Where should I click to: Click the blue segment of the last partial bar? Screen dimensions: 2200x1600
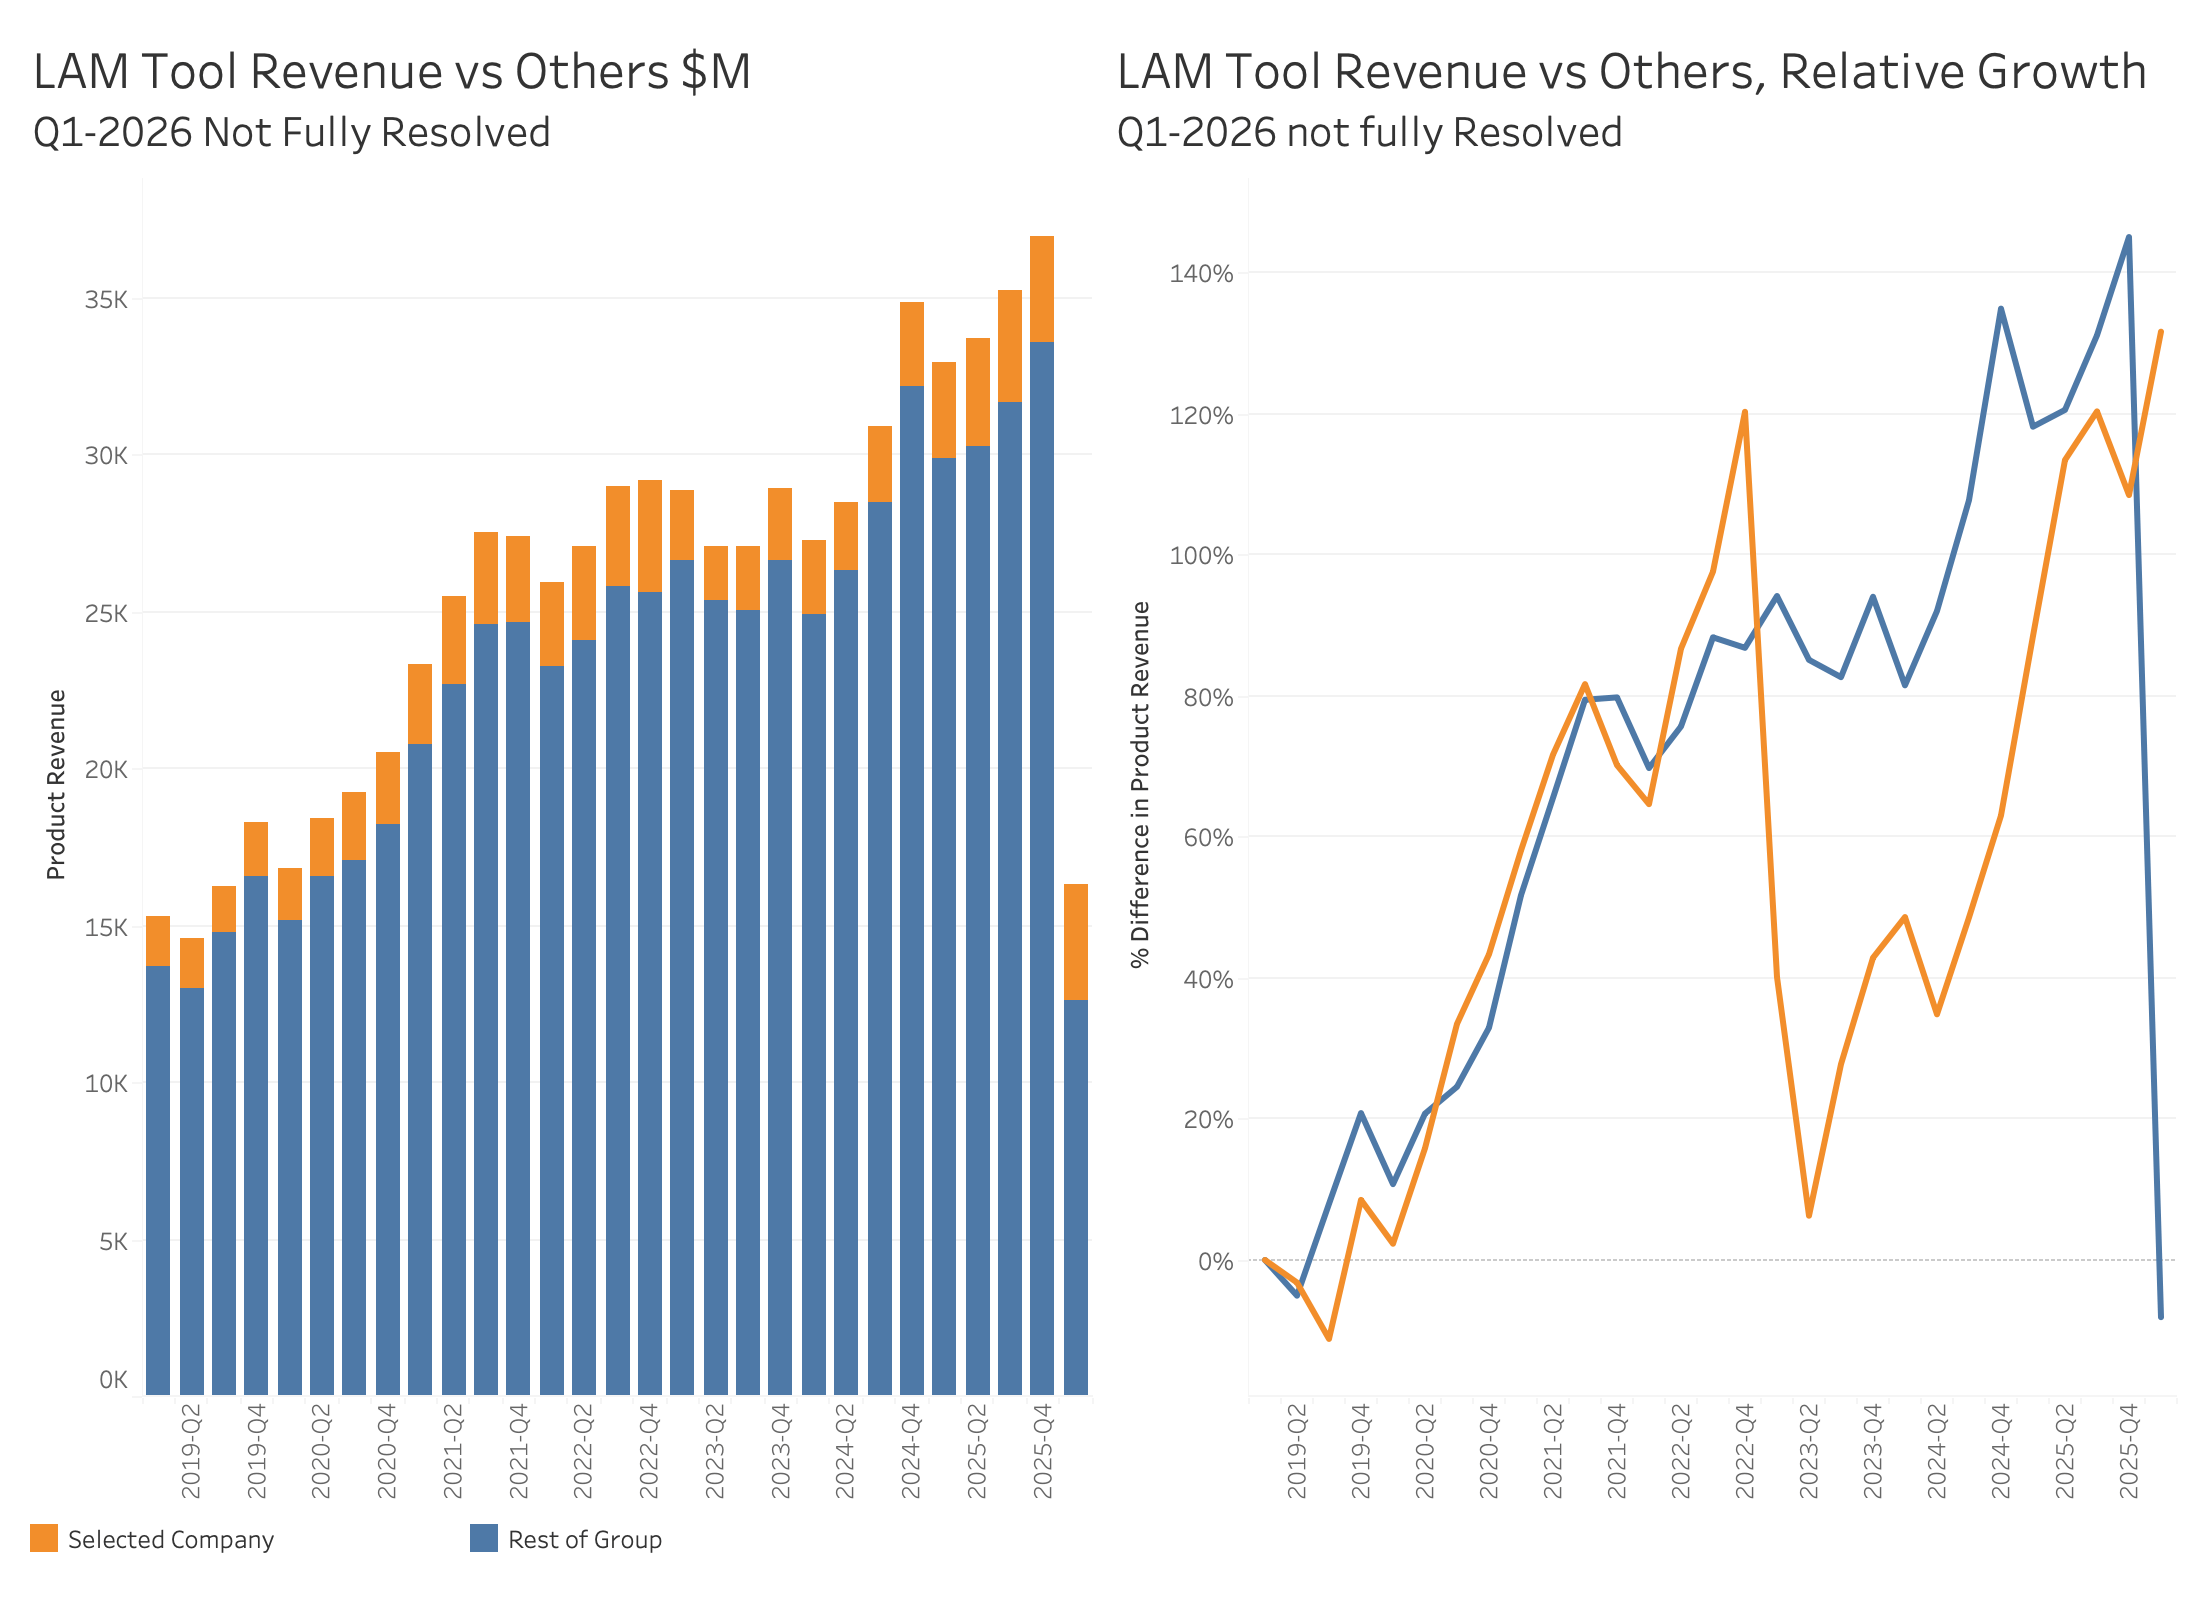pyautogui.click(x=1076, y=1197)
